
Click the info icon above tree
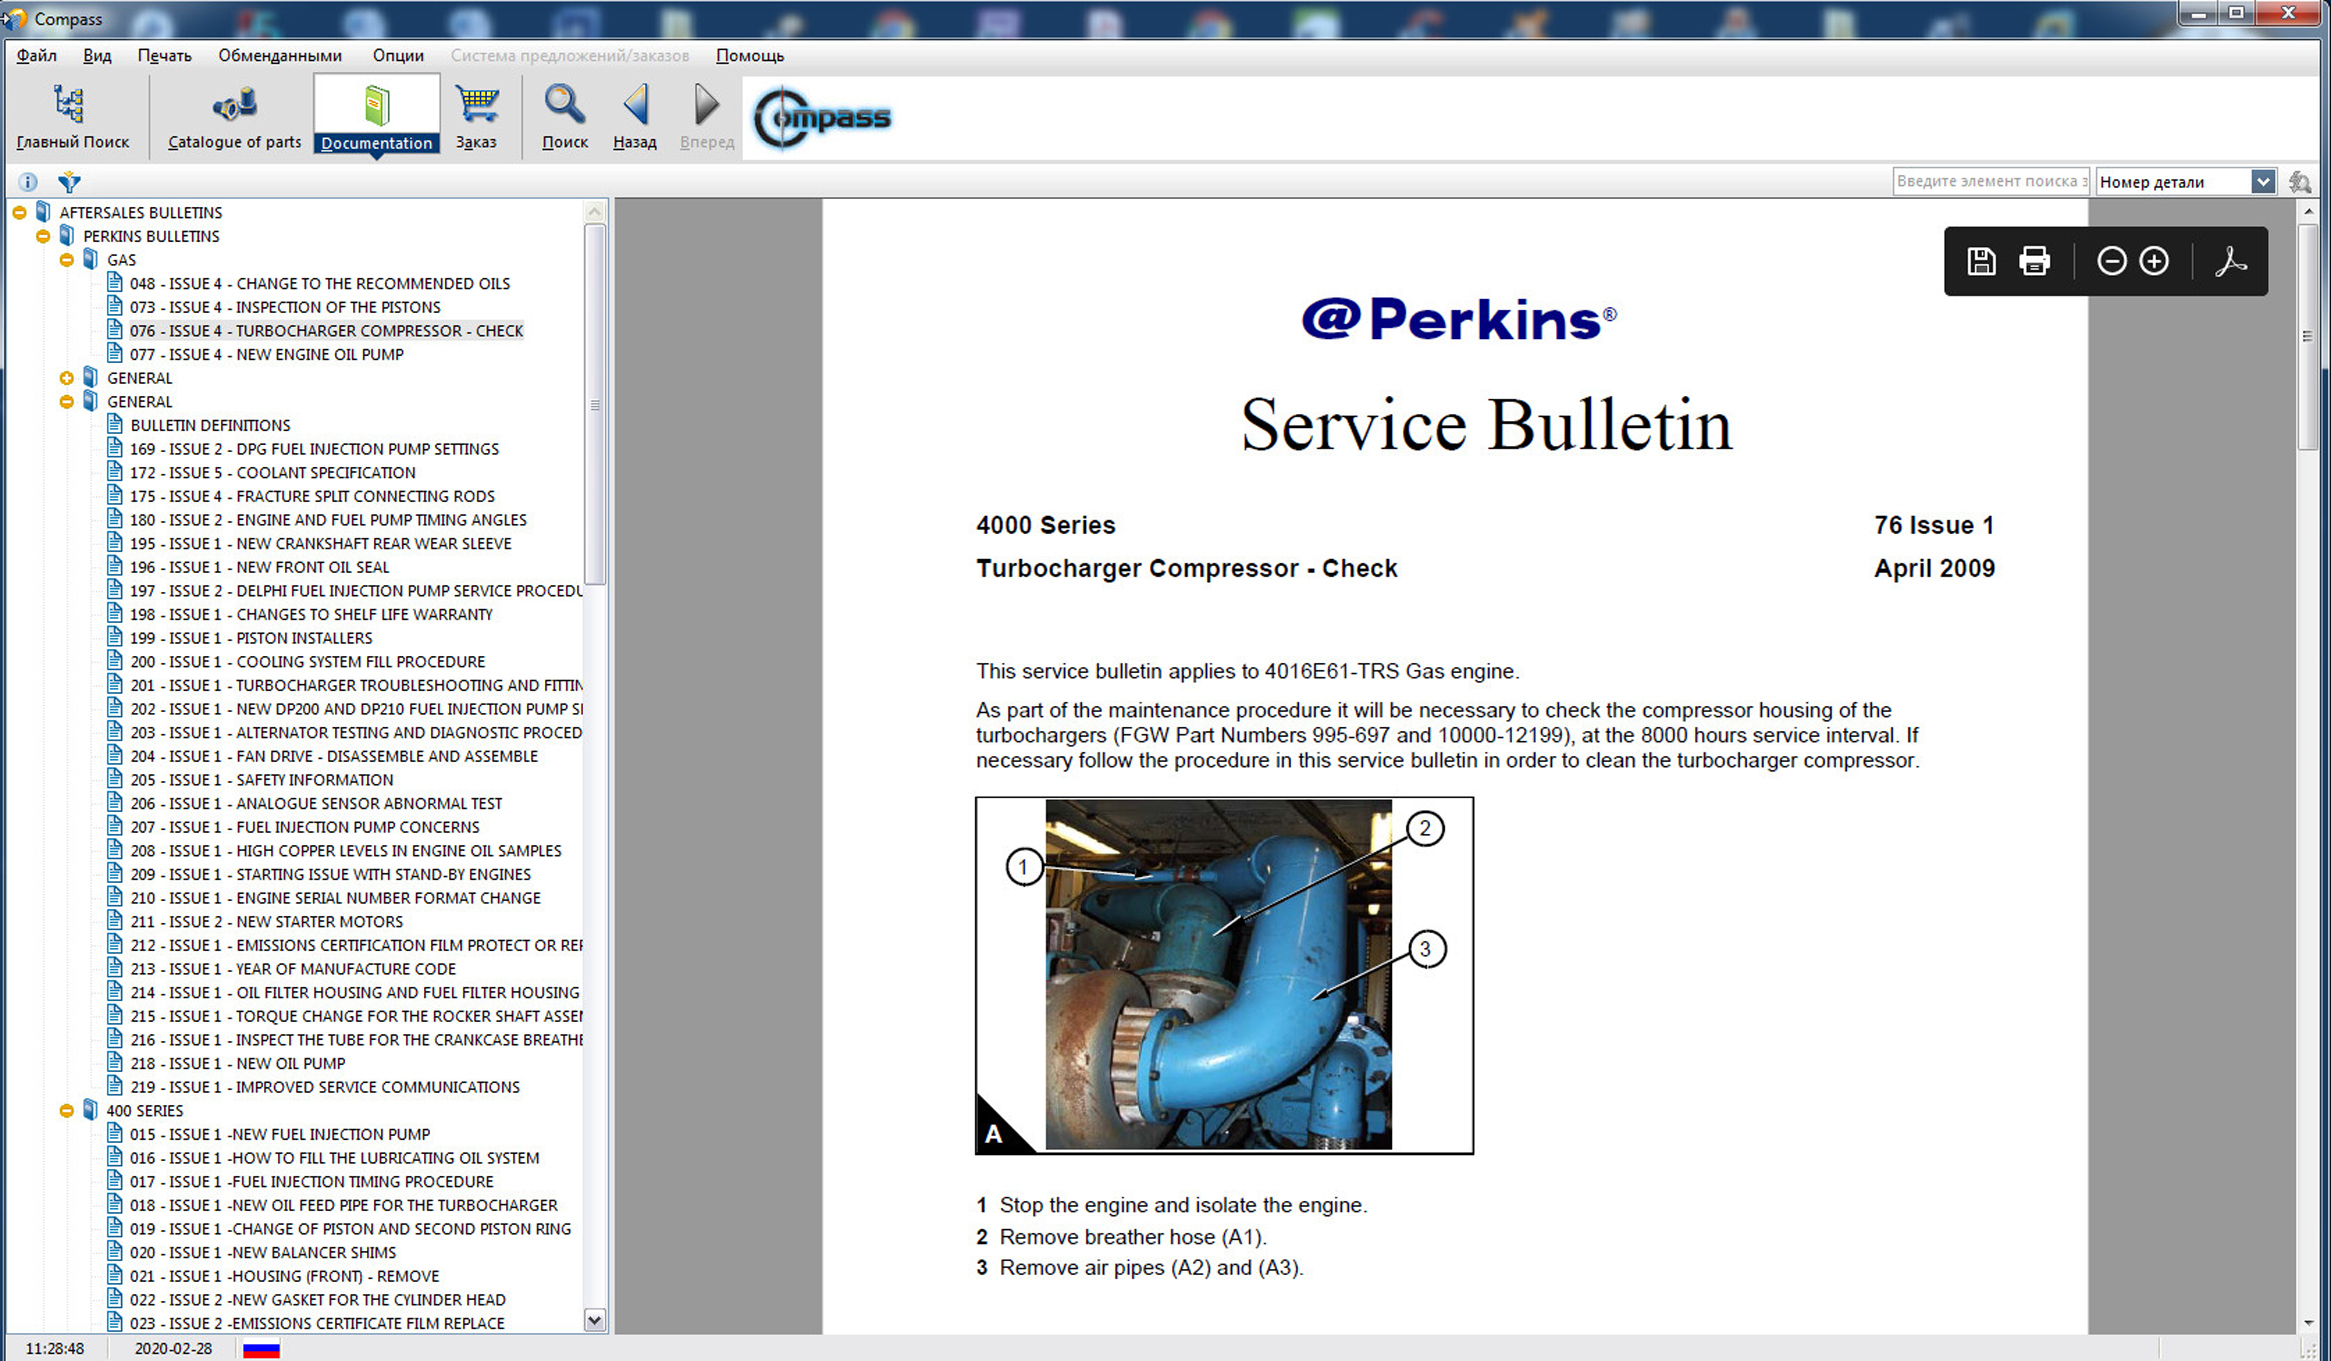28,182
